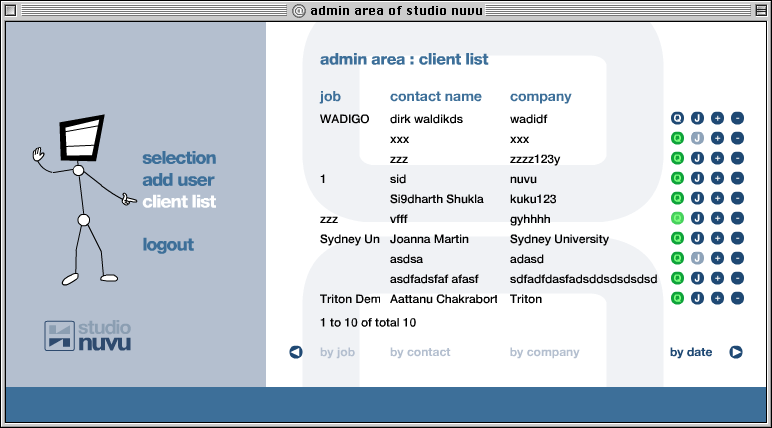Open the selection menu item

coord(179,158)
